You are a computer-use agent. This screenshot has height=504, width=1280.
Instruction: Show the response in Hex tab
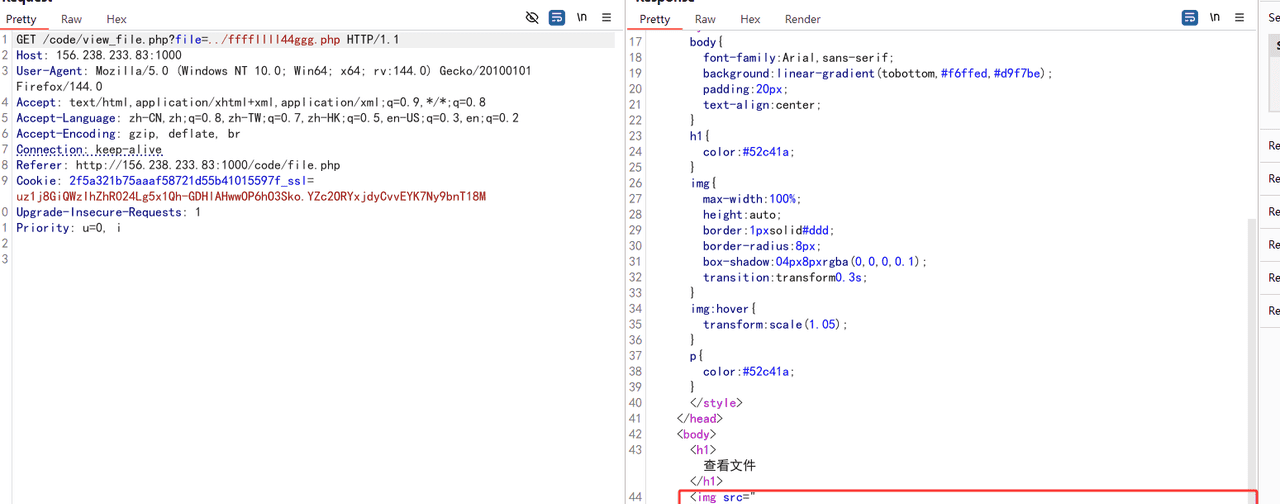tap(750, 19)
